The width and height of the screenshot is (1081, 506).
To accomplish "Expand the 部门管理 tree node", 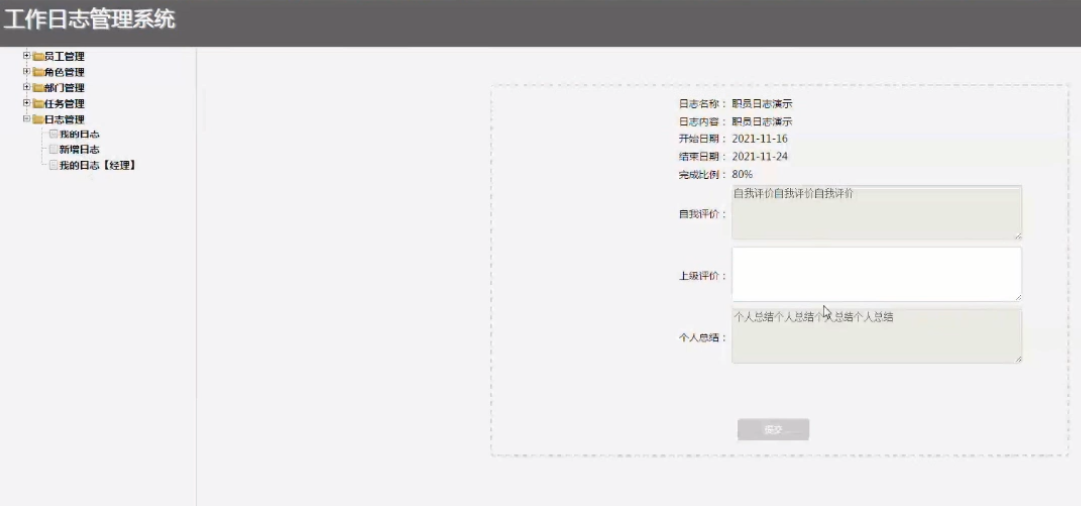I will pyautogui.click(x=26, y=88).
